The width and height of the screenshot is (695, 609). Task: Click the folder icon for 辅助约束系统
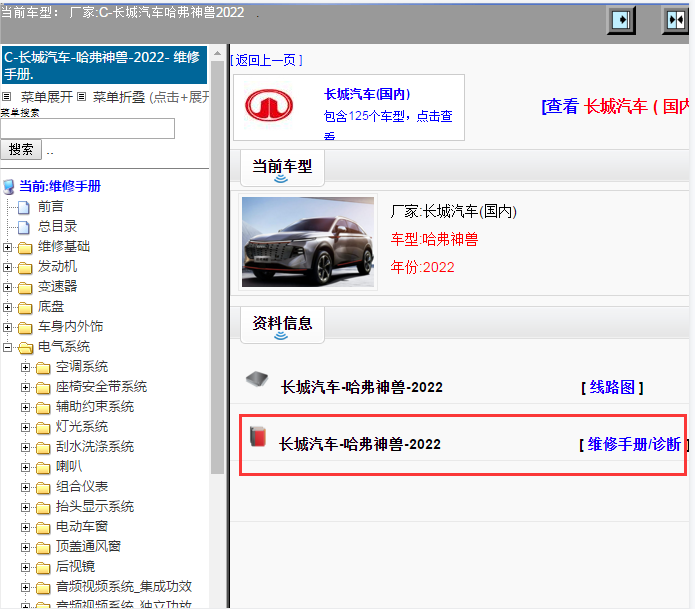(43, 407)
